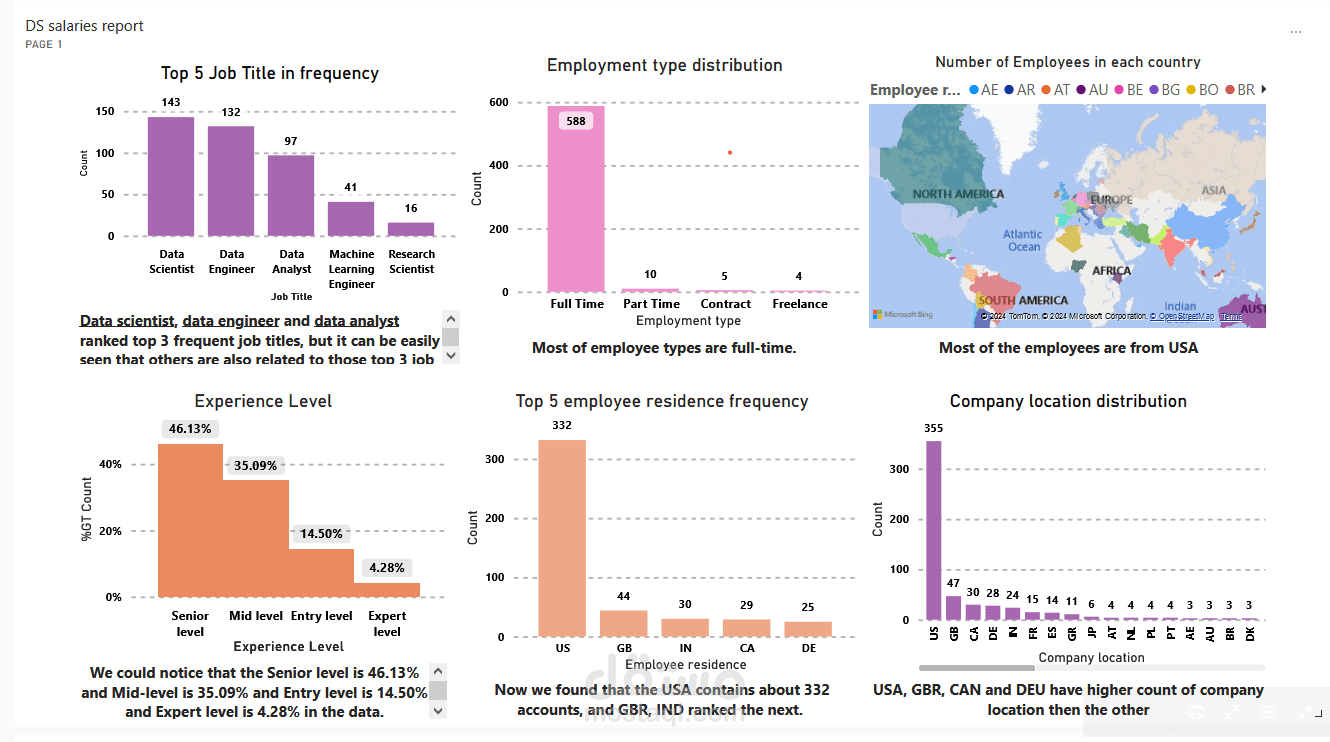Click the NORTH AMERICA label on the map

[x=957, y=194]
